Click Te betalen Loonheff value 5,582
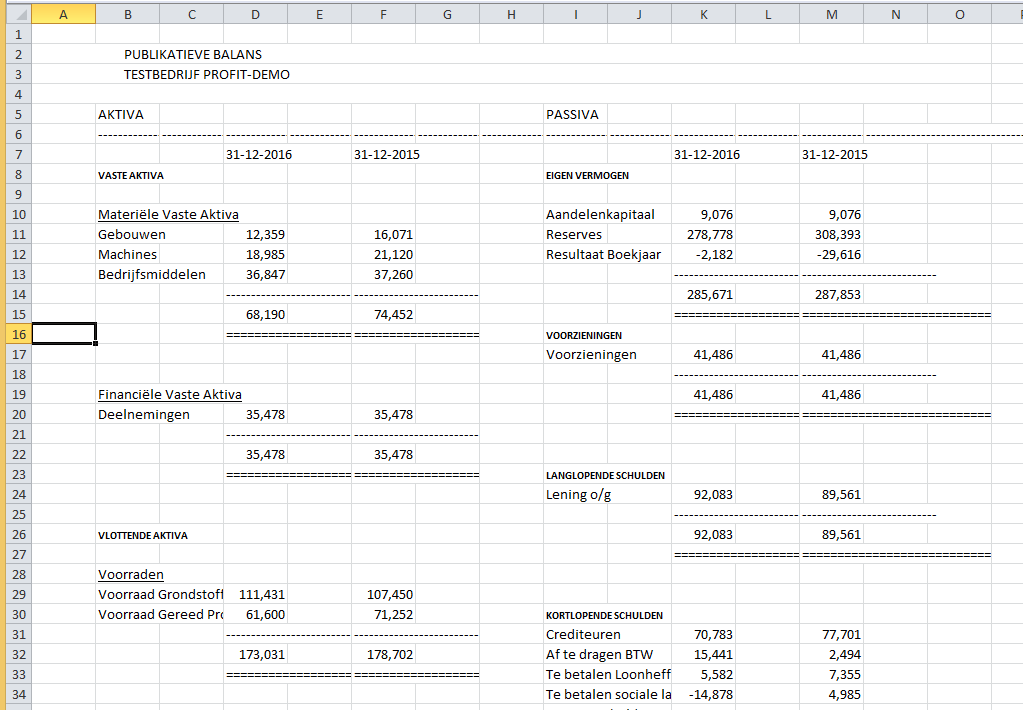Image resolution: width=1023 pixels, height=710 pixels. [x=716, y=675]
